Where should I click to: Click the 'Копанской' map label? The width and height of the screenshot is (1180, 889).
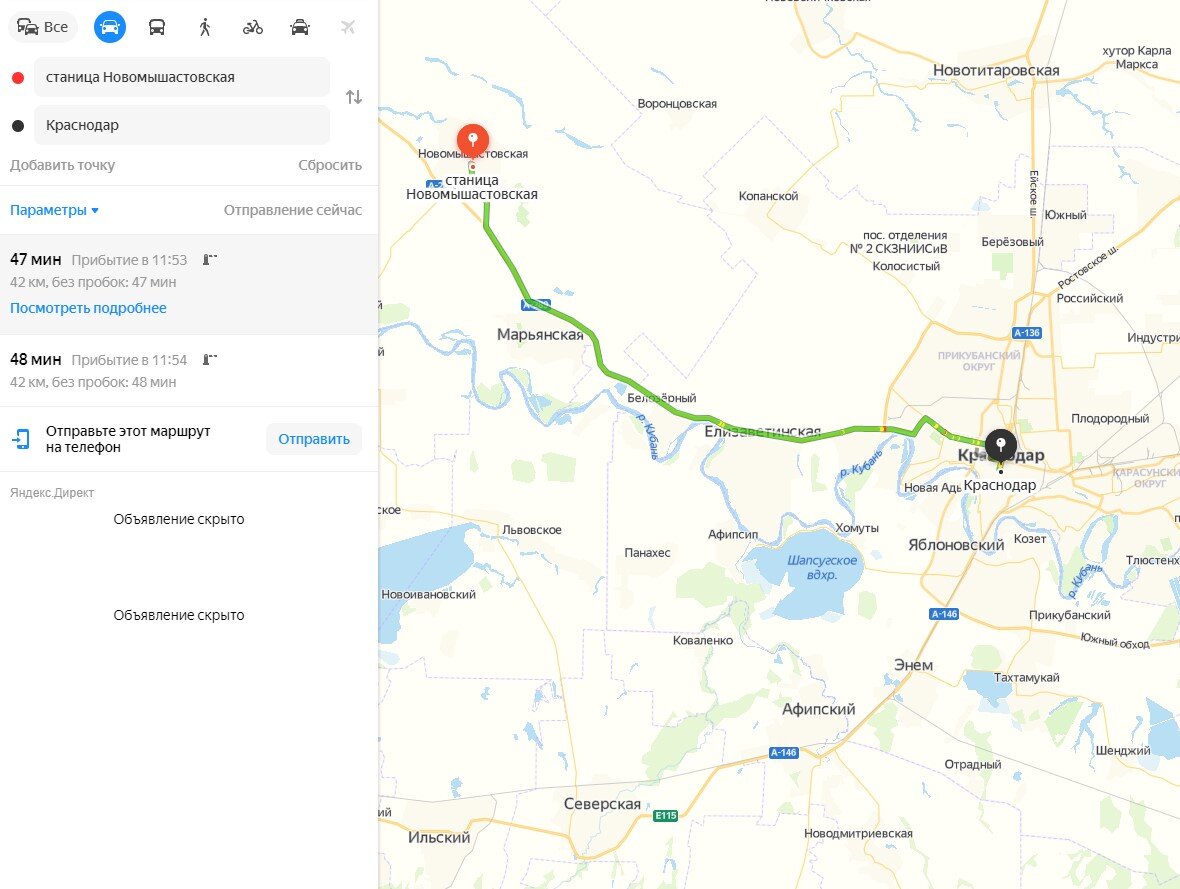pos(768,196)
